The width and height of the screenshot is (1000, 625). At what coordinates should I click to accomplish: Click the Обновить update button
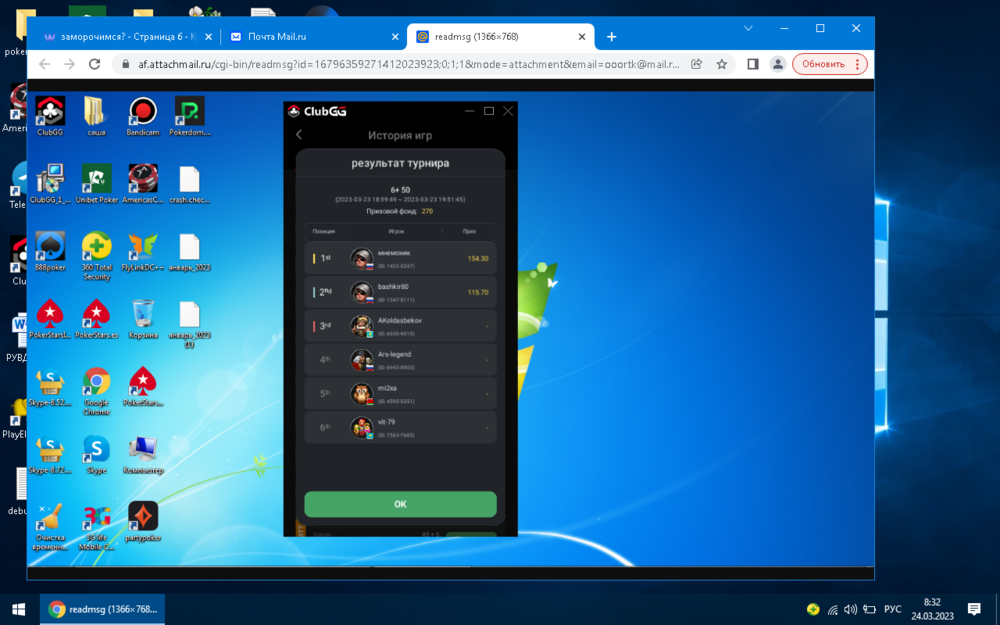click(x=829, y=64)
